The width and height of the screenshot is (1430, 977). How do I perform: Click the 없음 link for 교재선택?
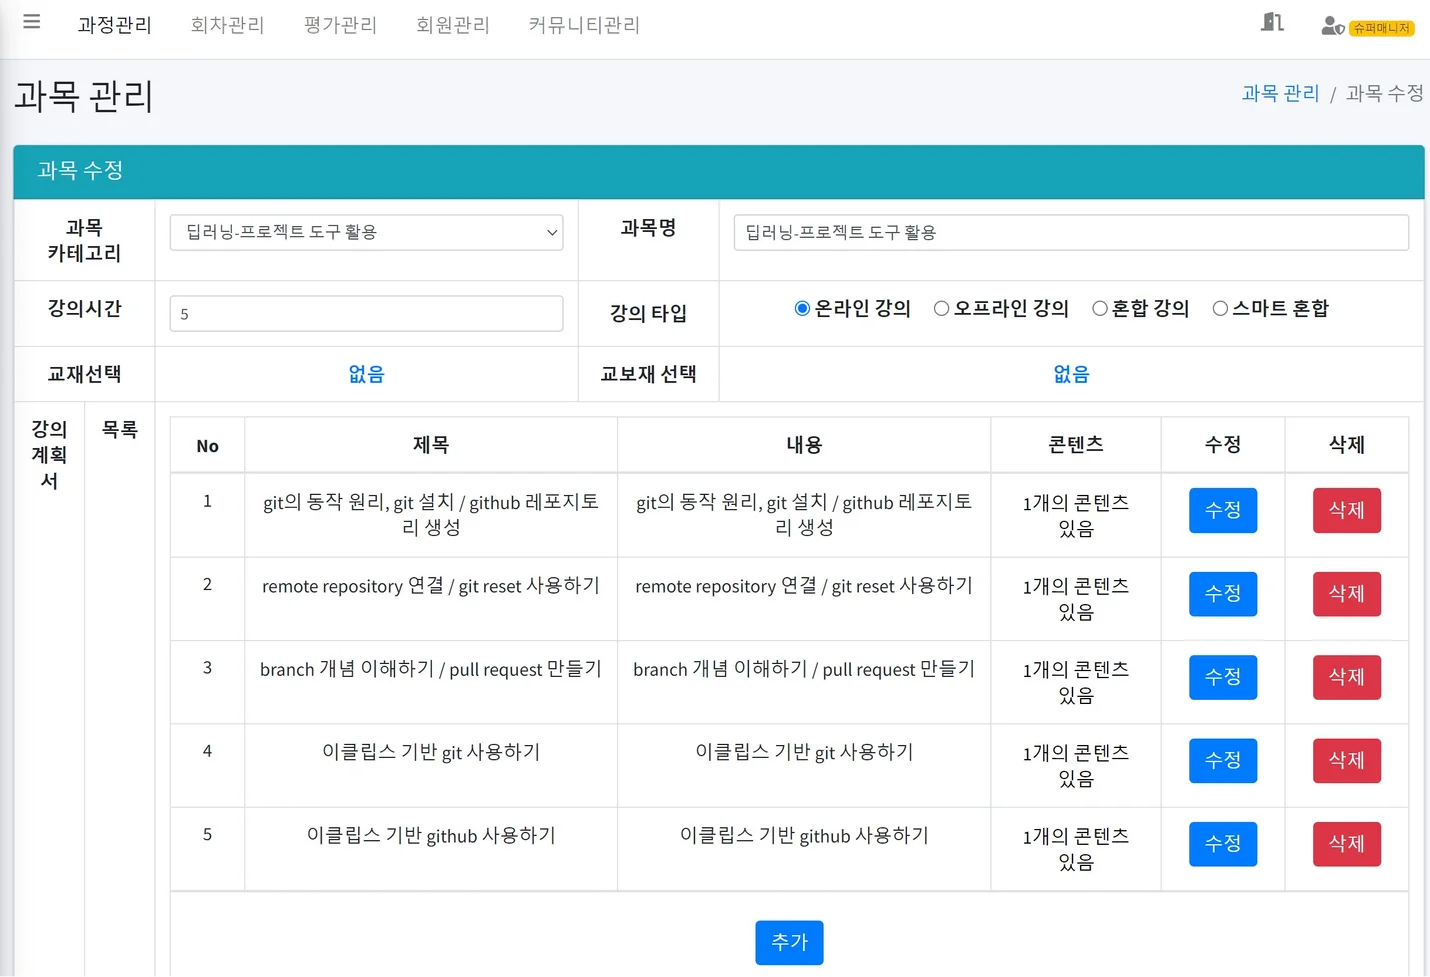coord(366,374)
